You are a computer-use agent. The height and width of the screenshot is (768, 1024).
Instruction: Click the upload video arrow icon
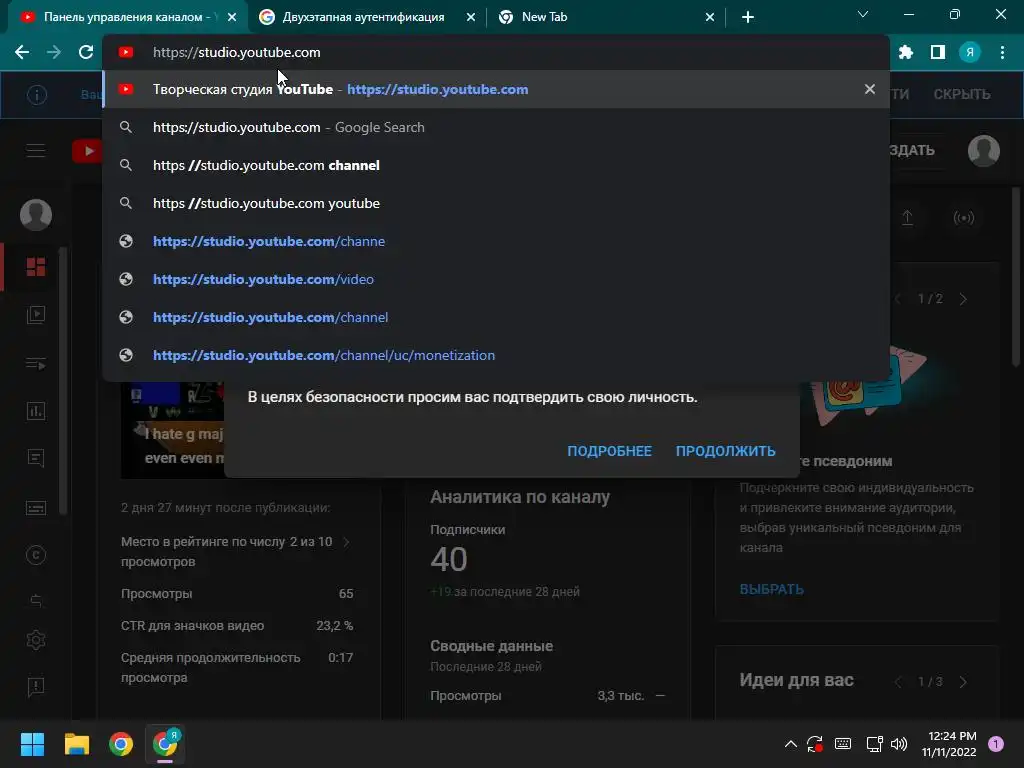pyautogui.click(x=908, y=217)
